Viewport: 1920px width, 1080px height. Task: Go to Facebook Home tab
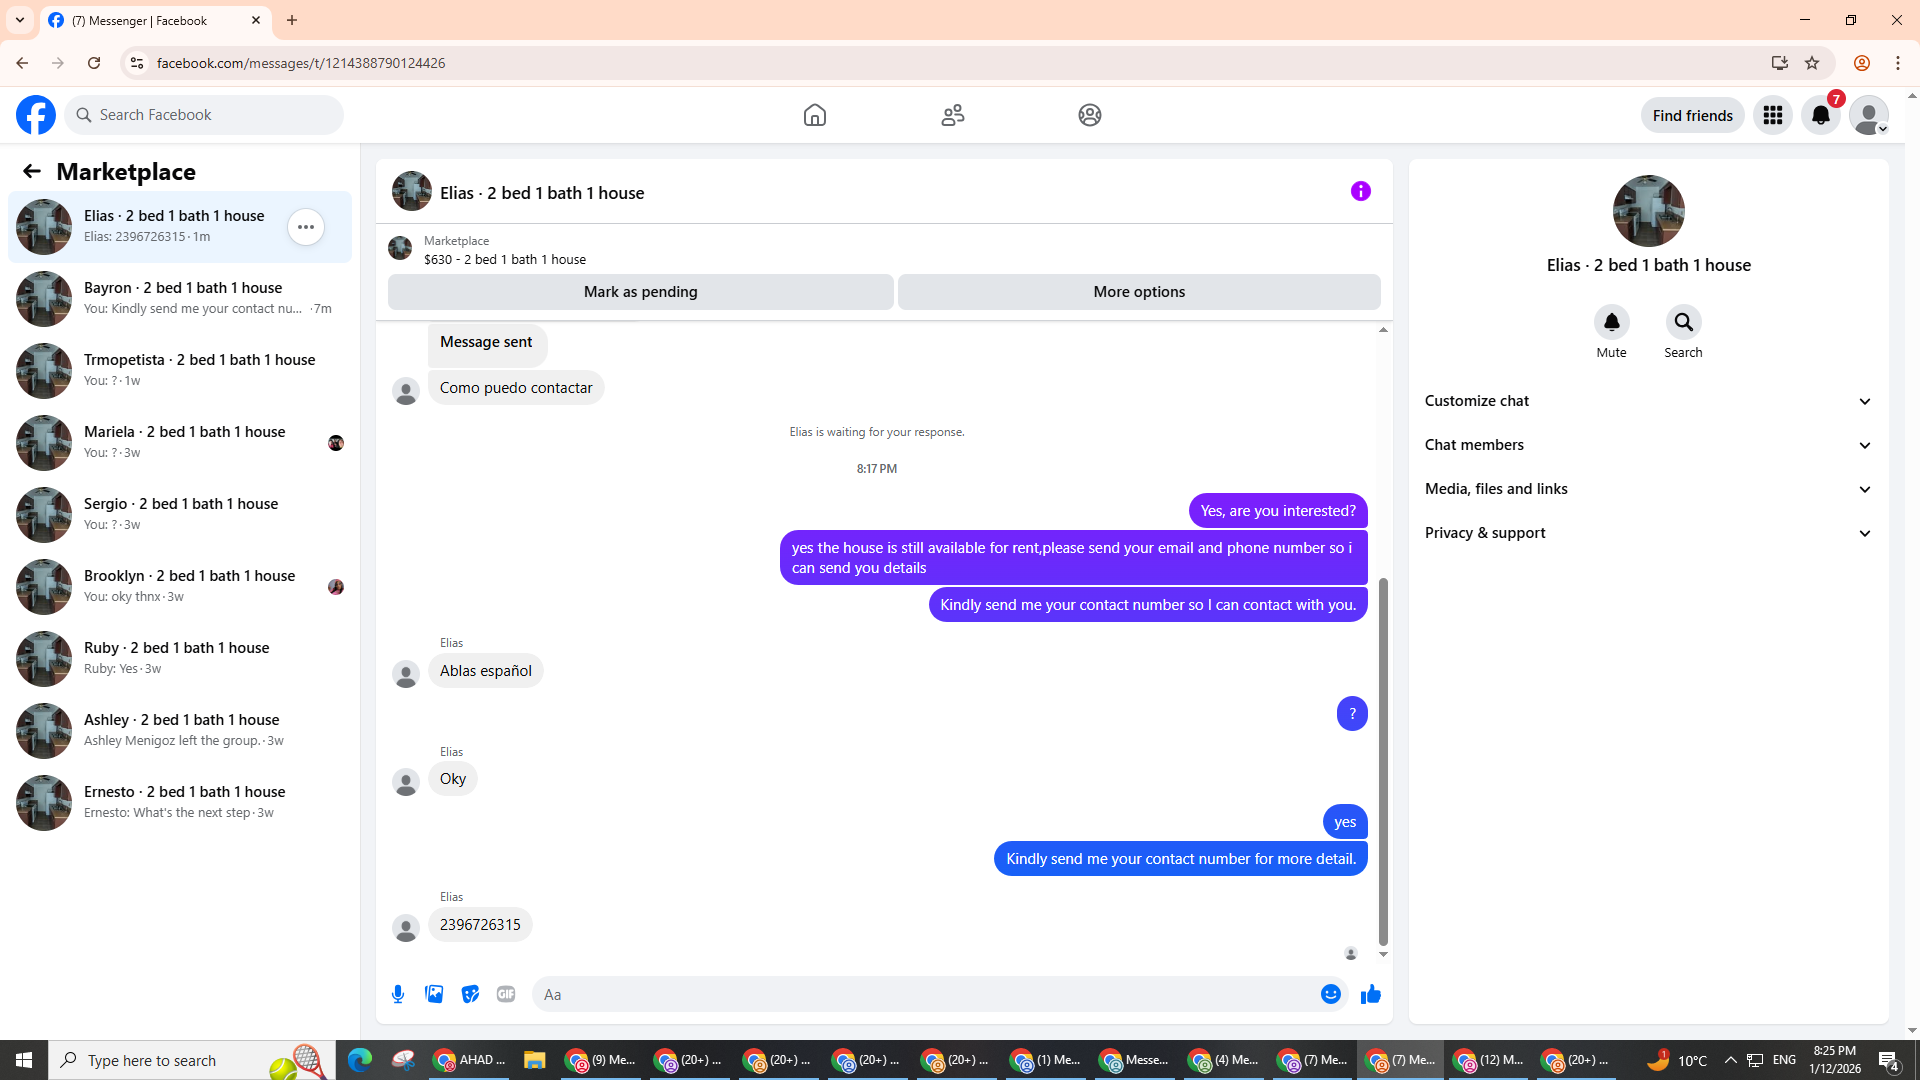point(815,115)
